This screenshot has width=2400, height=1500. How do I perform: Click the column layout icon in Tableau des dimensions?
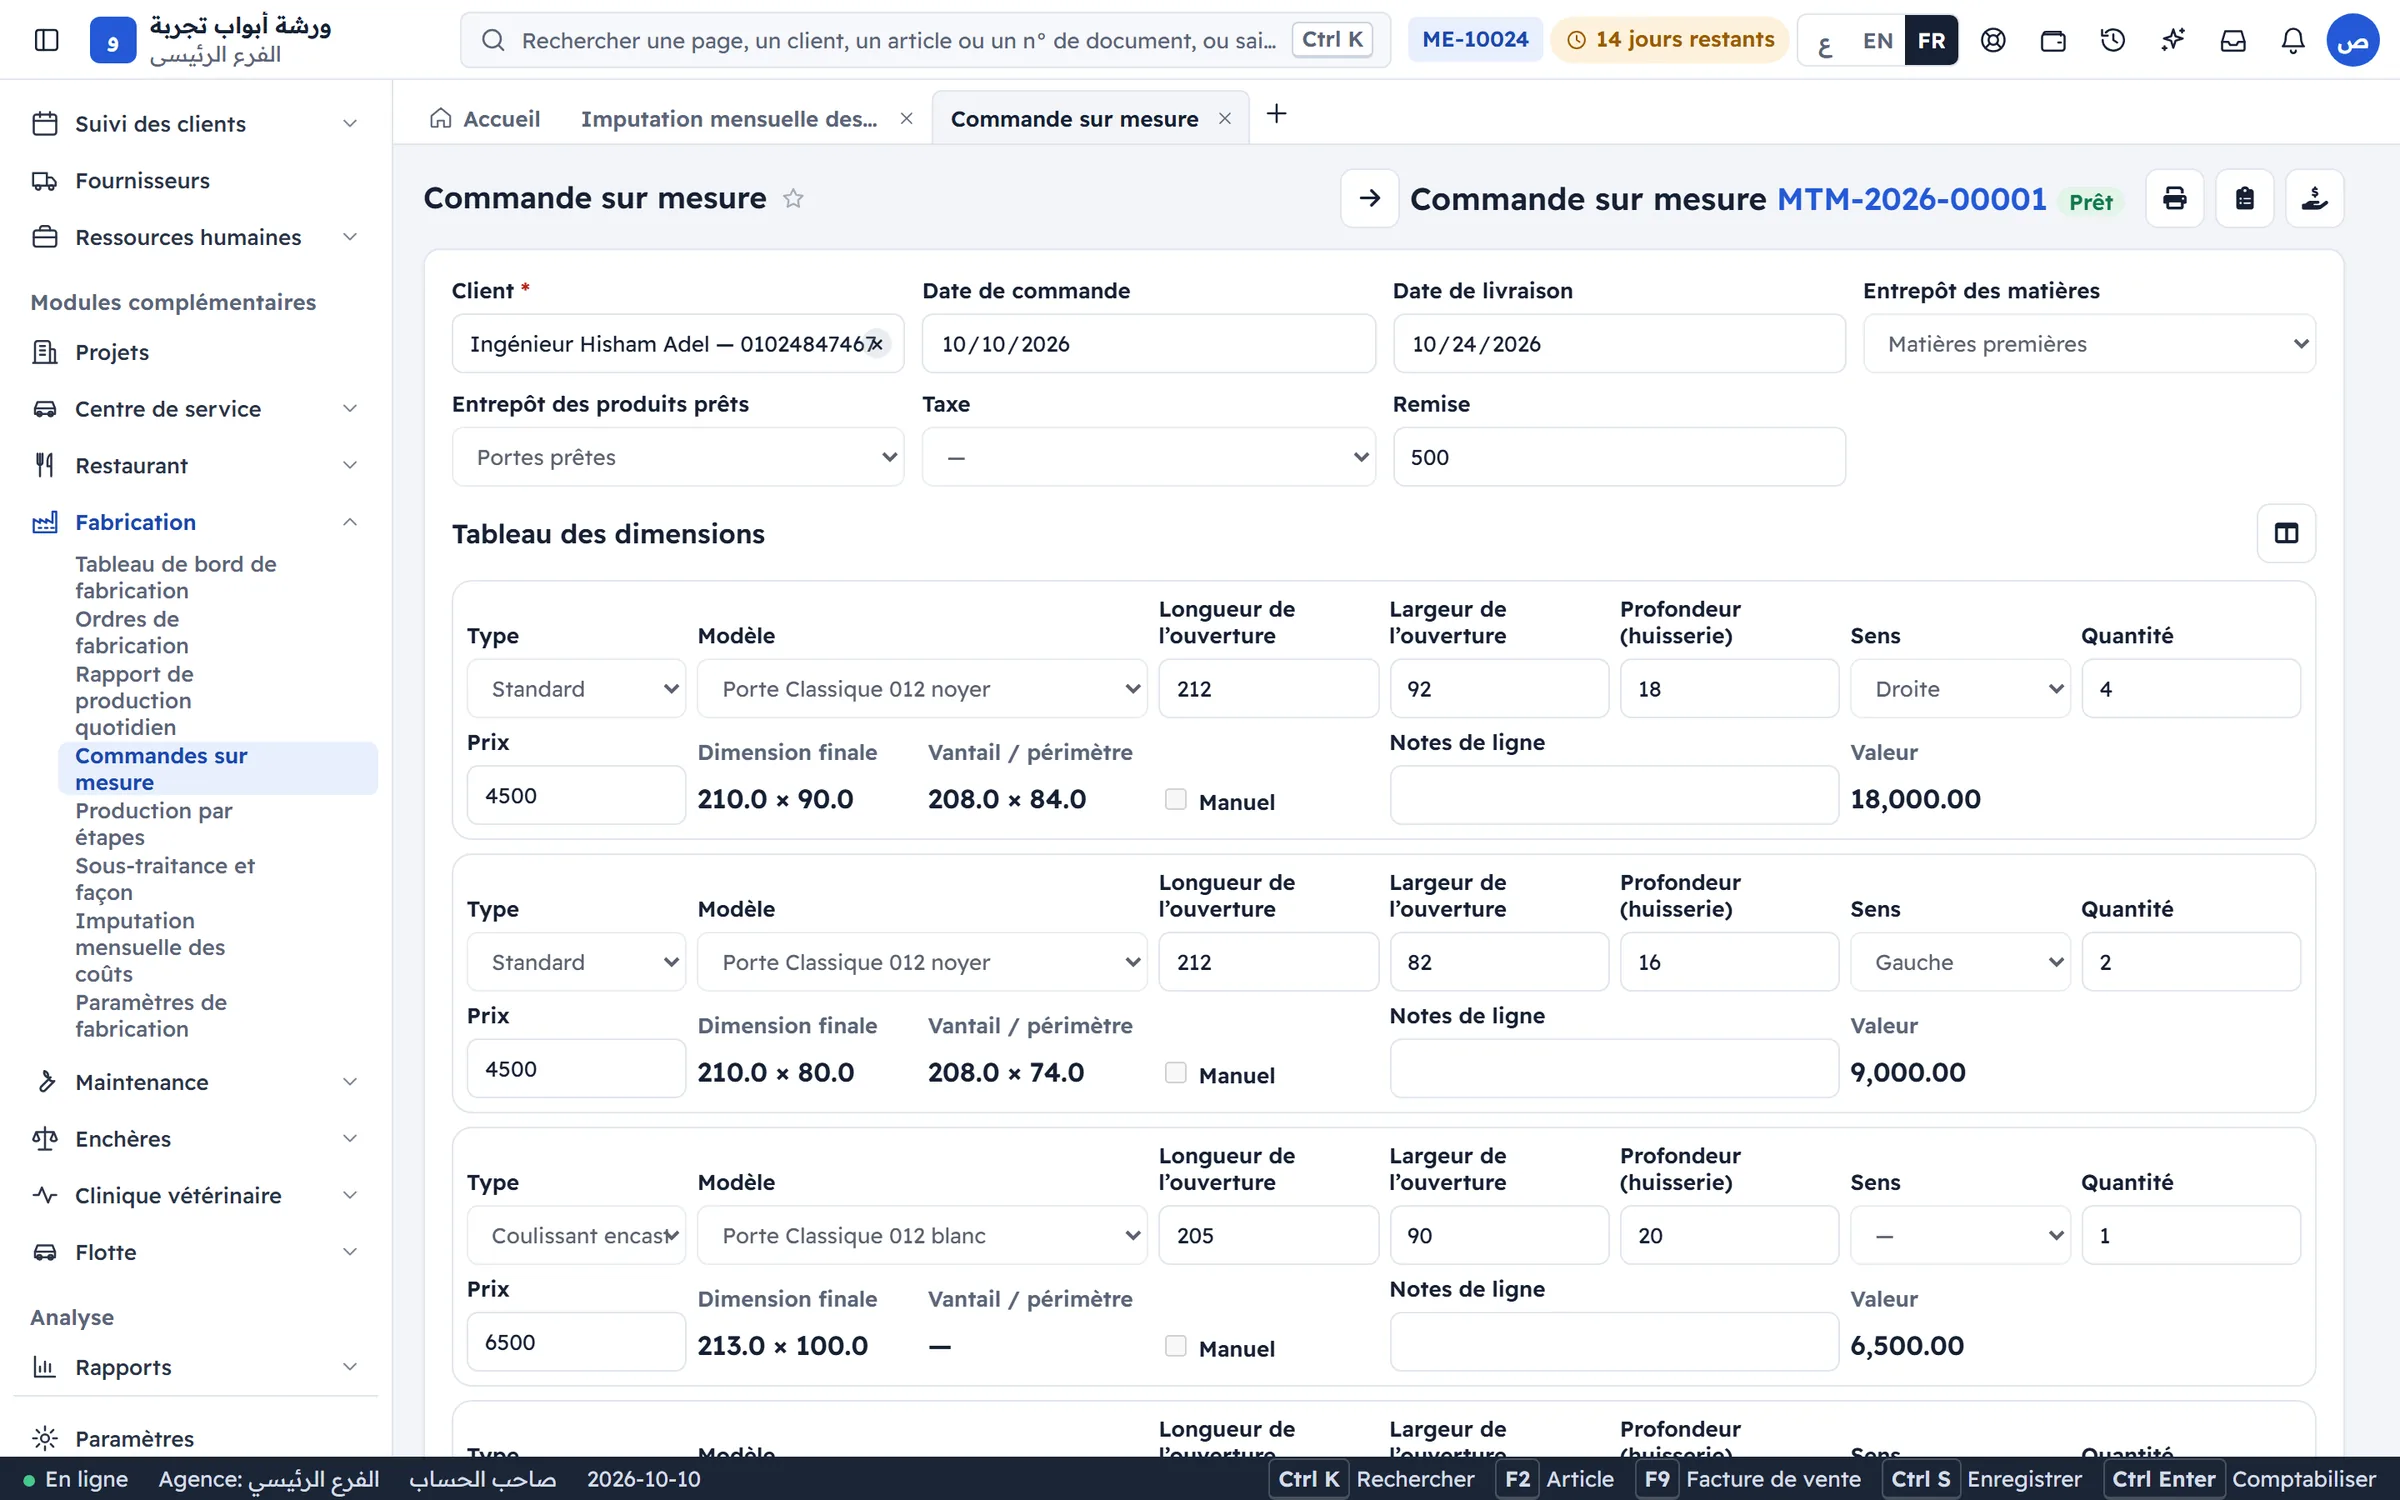click(x=2286, y=533)
